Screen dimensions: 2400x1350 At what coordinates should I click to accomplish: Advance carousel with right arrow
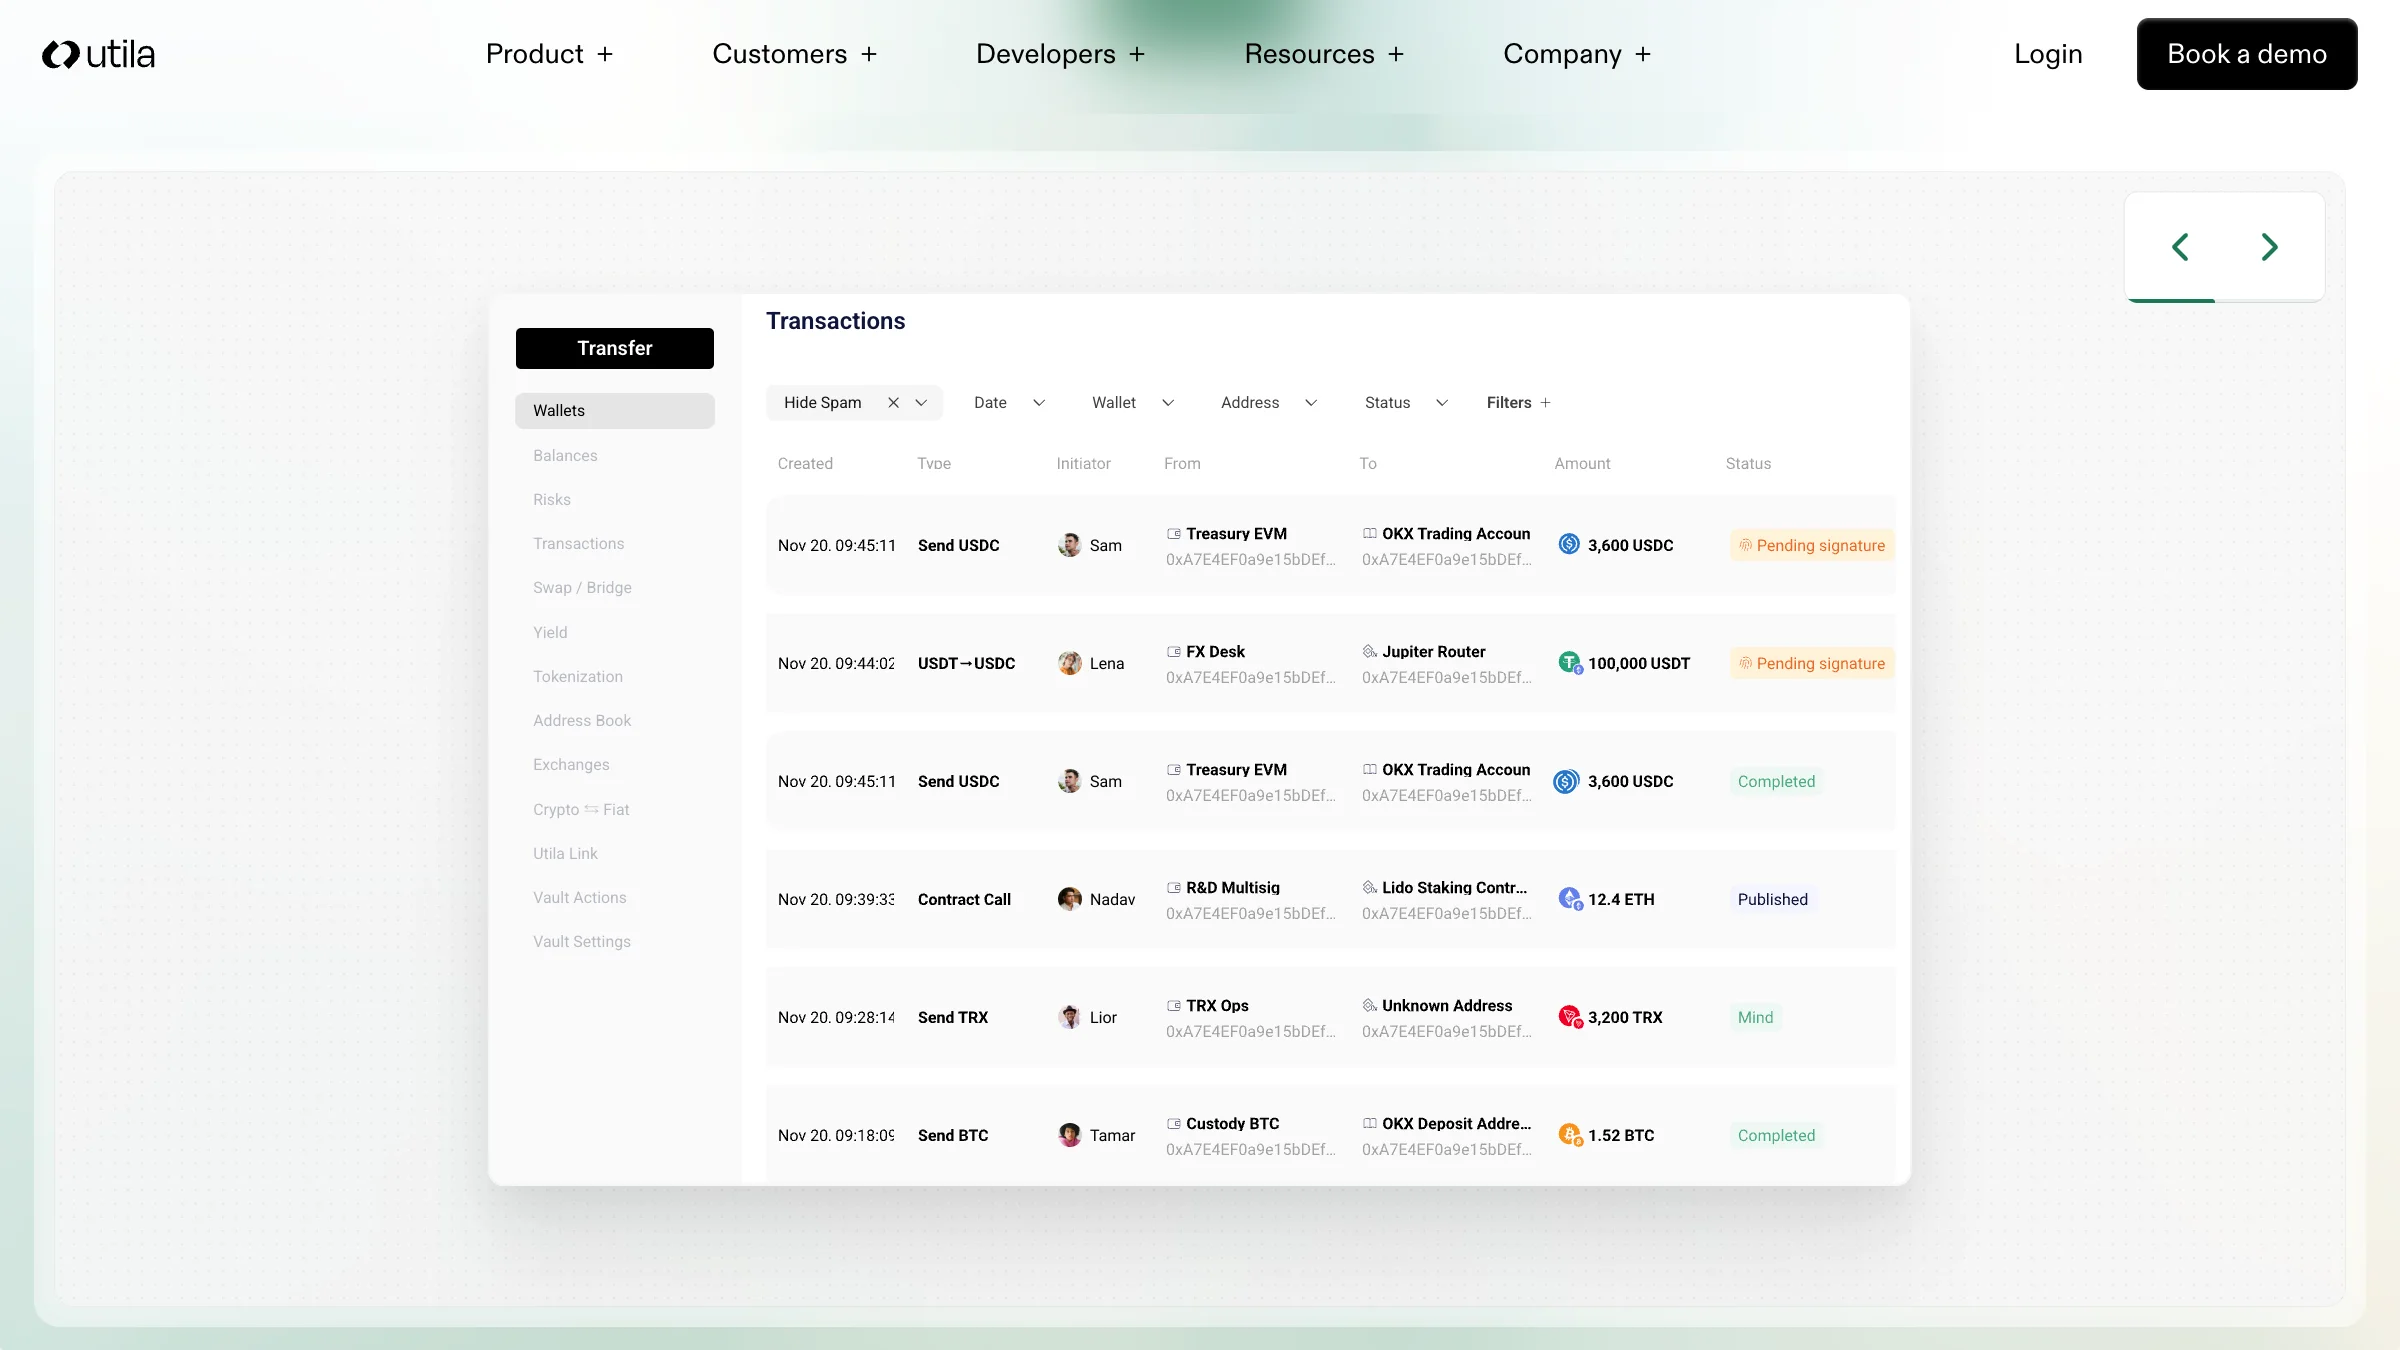[2269, 247]
